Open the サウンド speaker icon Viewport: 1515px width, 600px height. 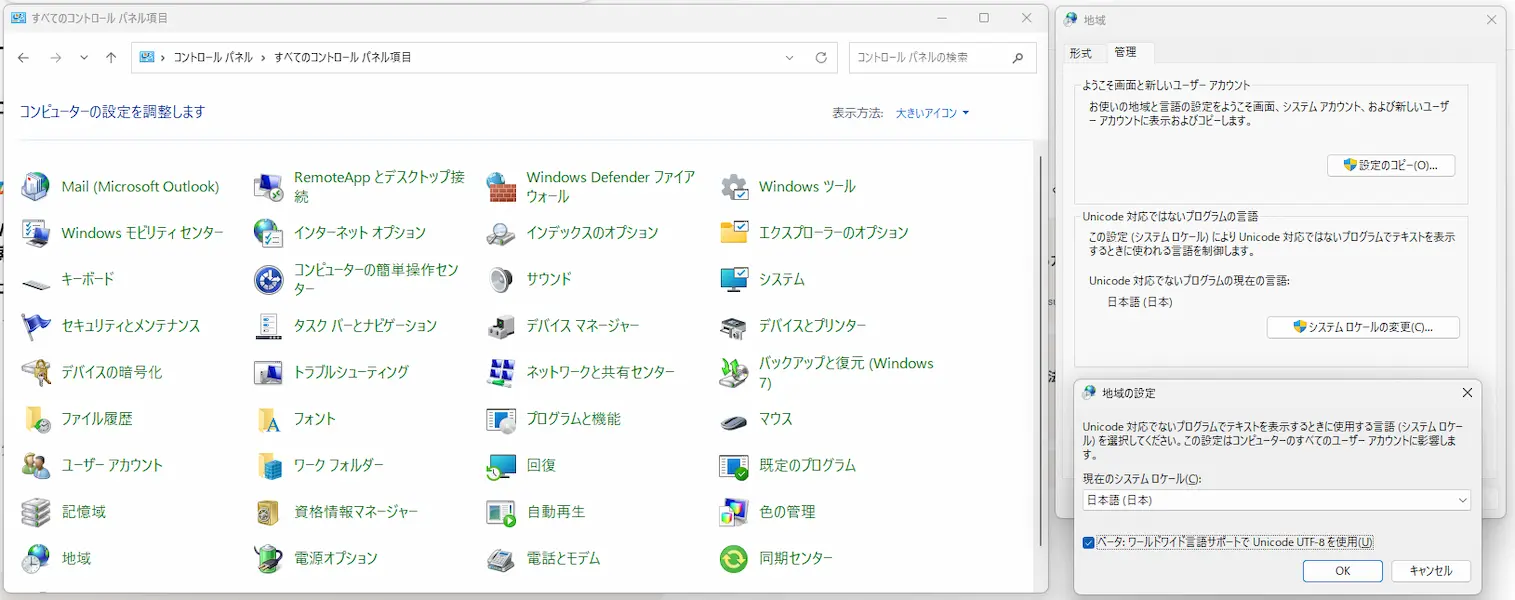point(501,279)
